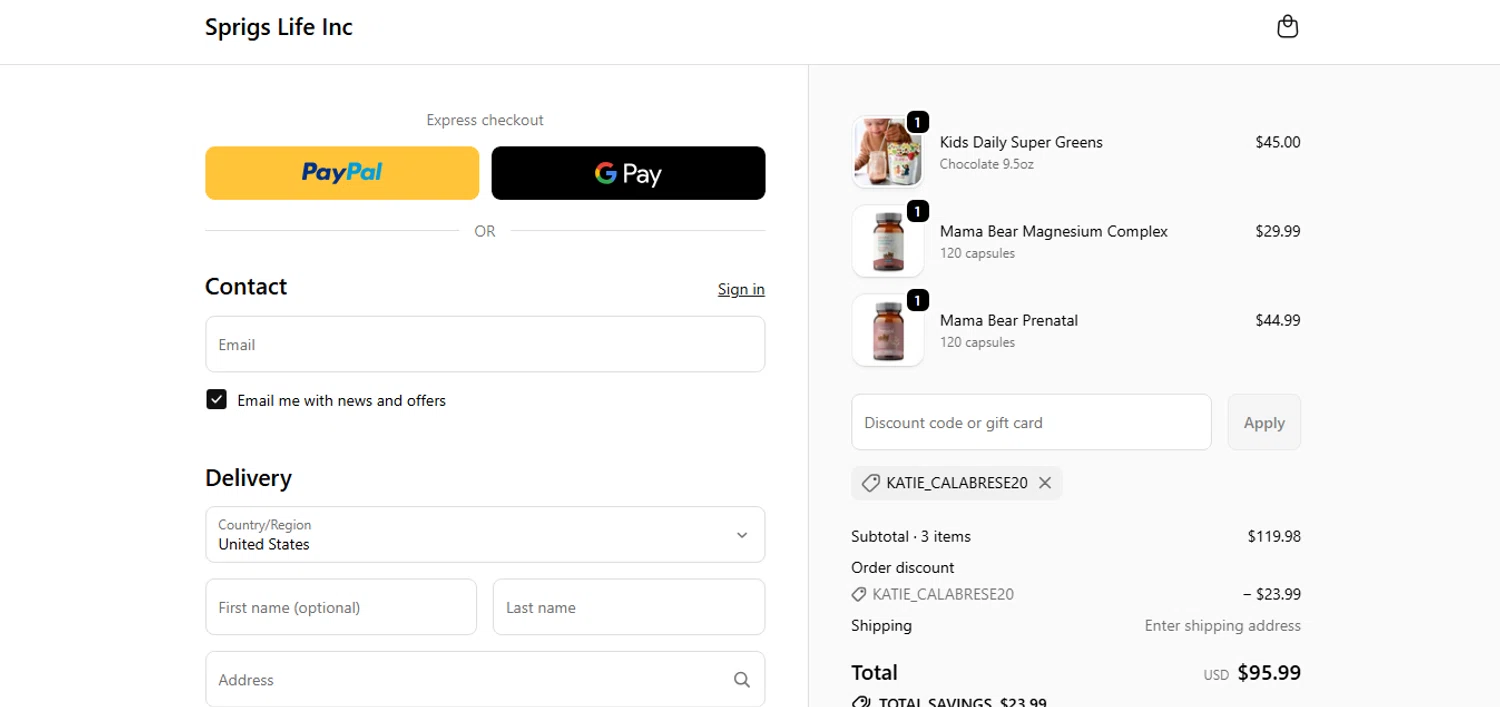The width and height of the screenshot is (1500, 707).
Task: Click the Subtotal $119.98 amount
Action: (x=1274, y=536)
